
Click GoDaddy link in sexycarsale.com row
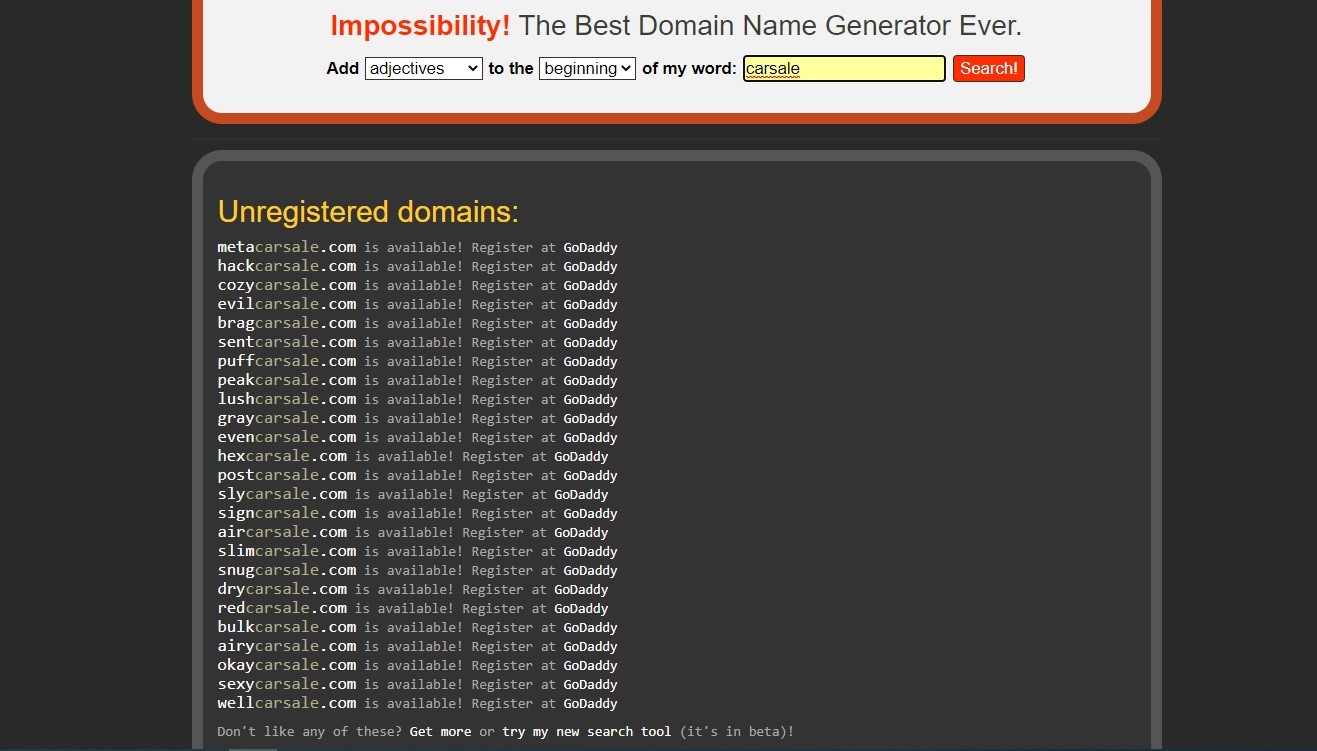(590, 685)
